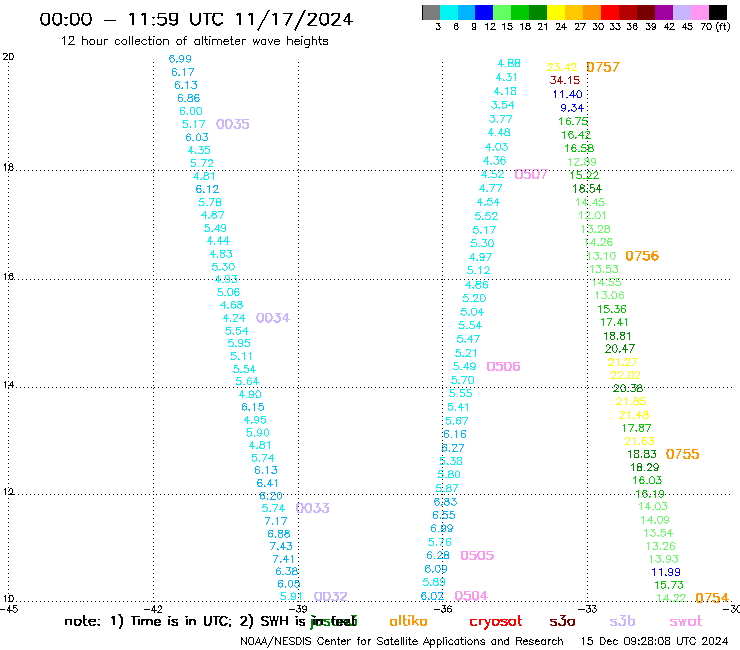Image resolution: width=740 pixels, height=650 pixels.
Task: Select the 16.75 green reading
Action: pos(573,121)
